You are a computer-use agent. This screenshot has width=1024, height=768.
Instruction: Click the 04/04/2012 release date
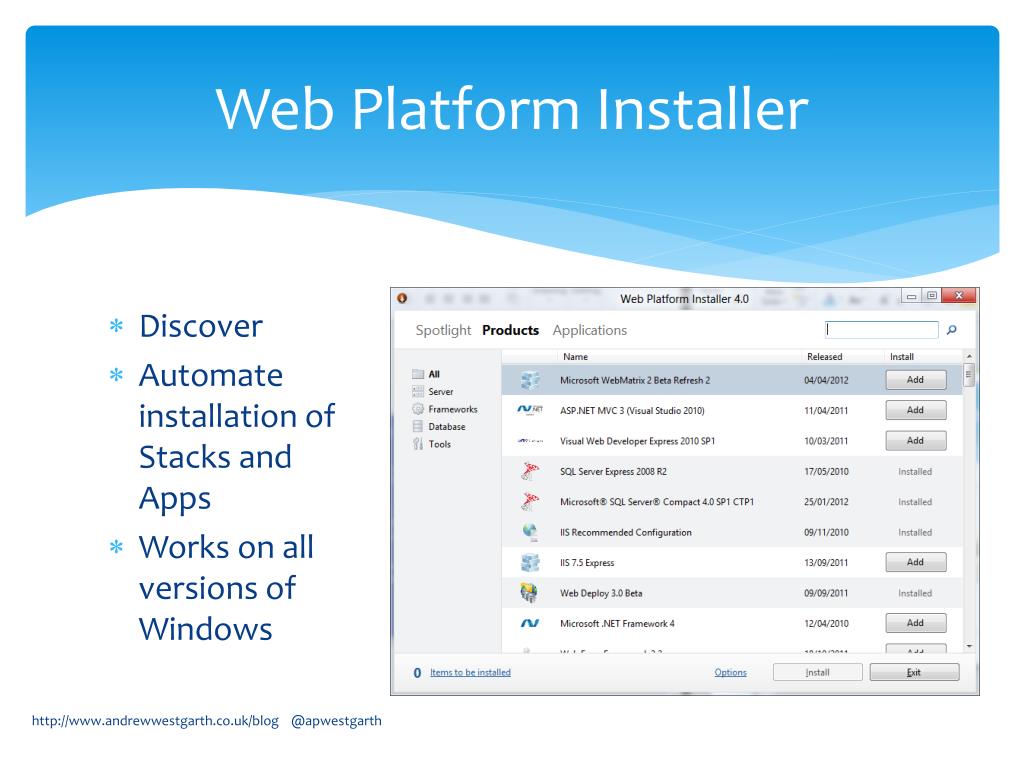click(826, 380)
